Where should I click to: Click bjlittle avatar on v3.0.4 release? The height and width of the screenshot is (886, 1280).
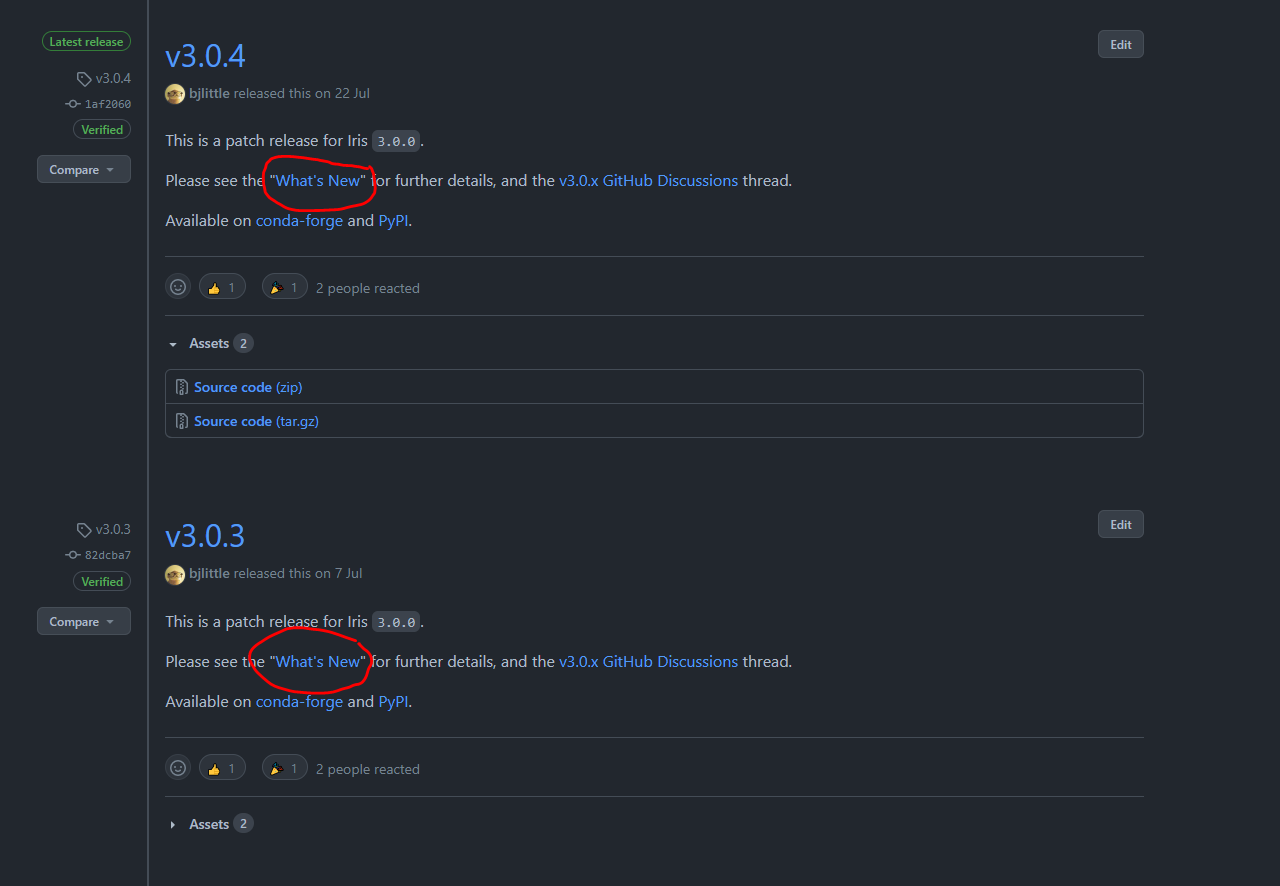(x=175, y=94)
